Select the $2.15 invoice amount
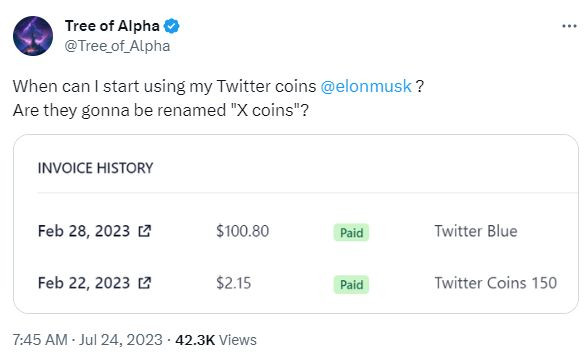This screenshot has height=360, width=585. pyautogui.click(x=234, y=283)
